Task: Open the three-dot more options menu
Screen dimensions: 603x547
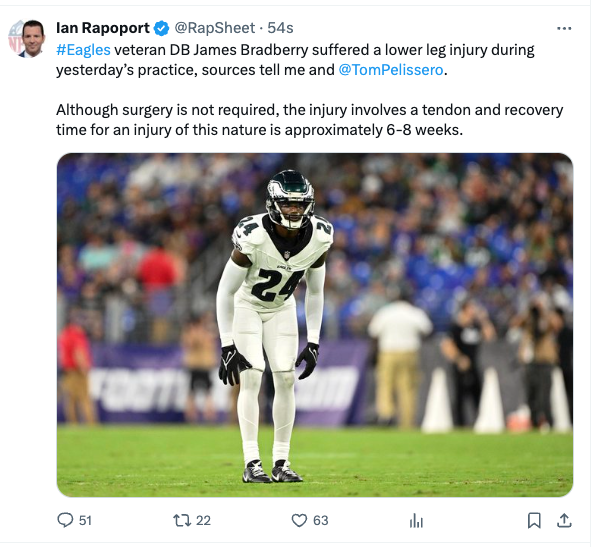Action: click(x=564, y=28)
